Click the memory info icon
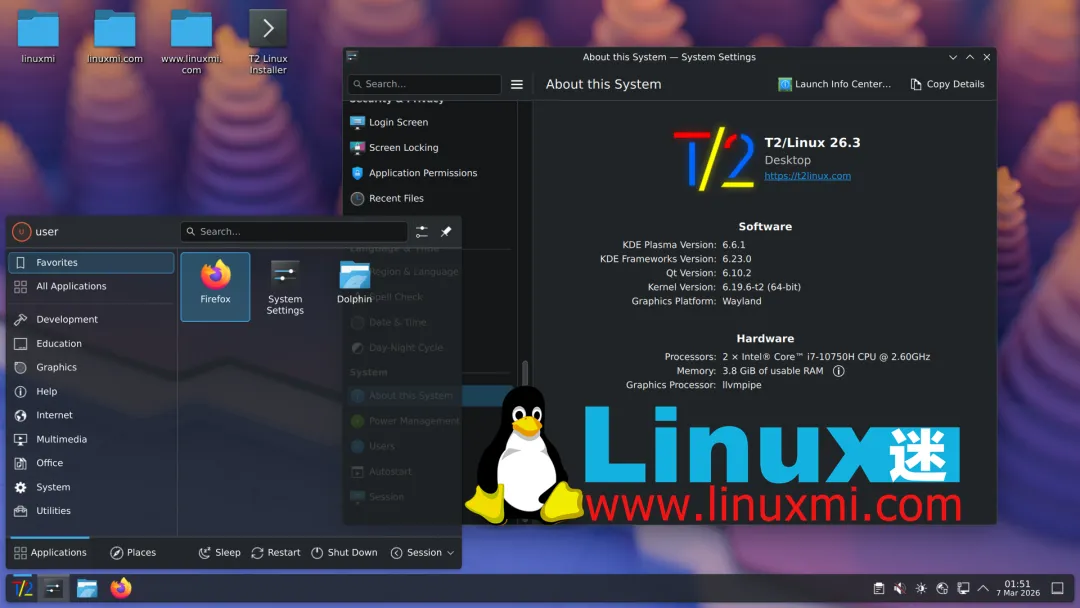The height and width of the screenshot is (608, 1080). tap(838, 371)
